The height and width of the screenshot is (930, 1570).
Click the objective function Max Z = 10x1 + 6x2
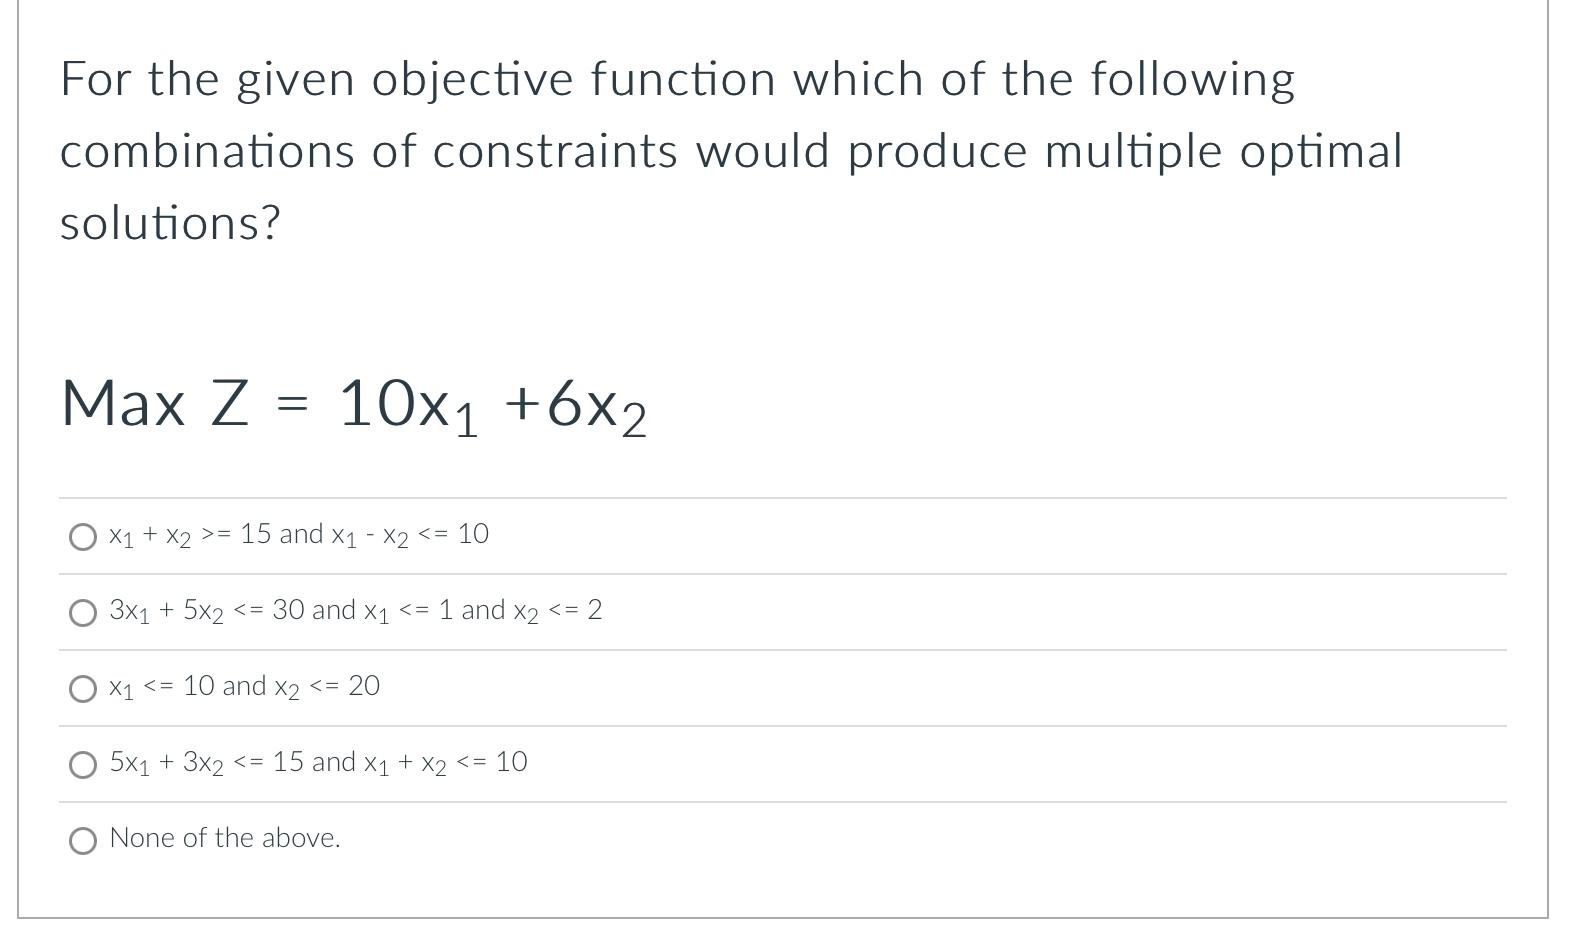click(x=353, y=405)
